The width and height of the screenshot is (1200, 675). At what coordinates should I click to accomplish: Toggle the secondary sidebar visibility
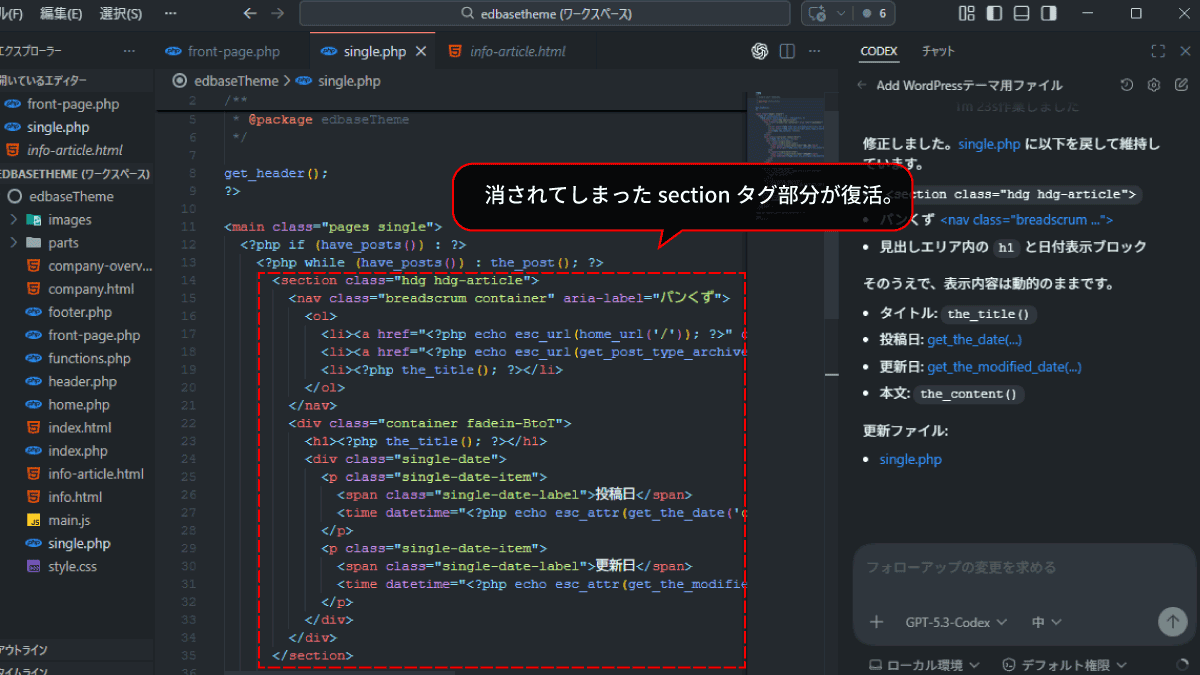point(1047,14)
